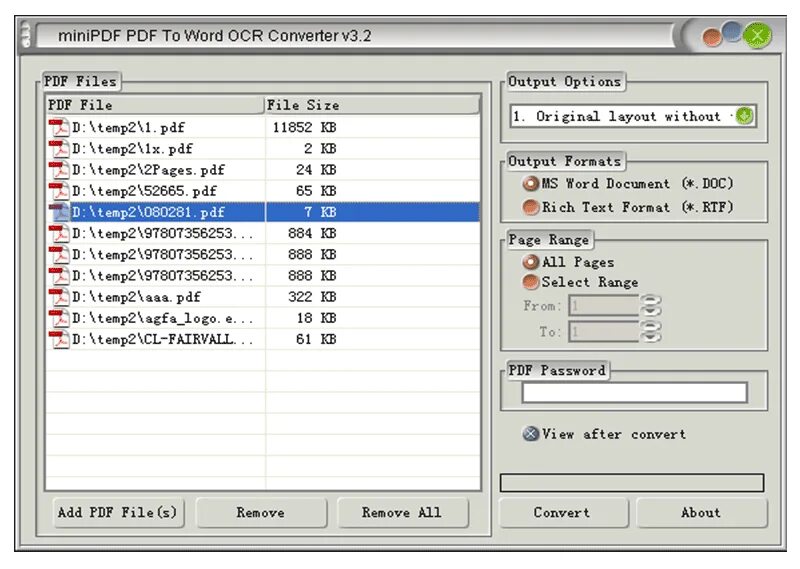Click the 322 KB file size cell
This screenshot has height=569, width=800.
tap(312, 297)
